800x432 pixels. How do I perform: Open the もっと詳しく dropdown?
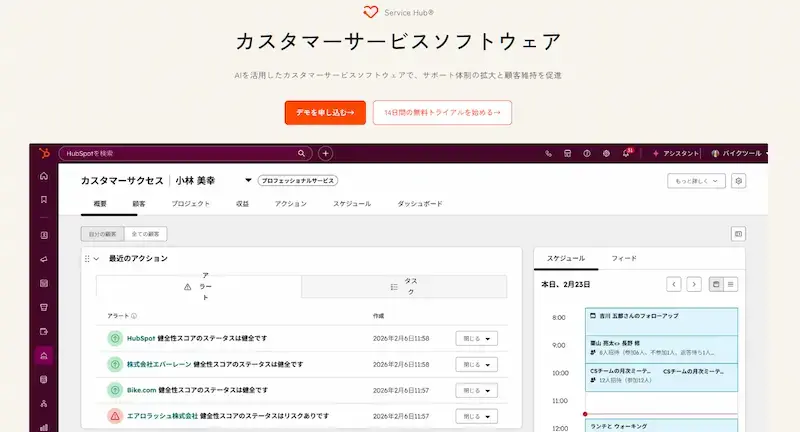pos(696,181)
